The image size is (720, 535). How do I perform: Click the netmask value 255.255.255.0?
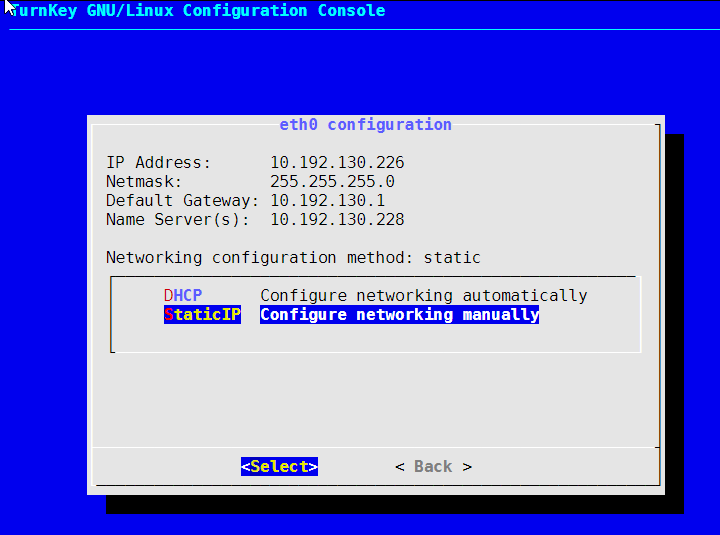click(332, 181)
